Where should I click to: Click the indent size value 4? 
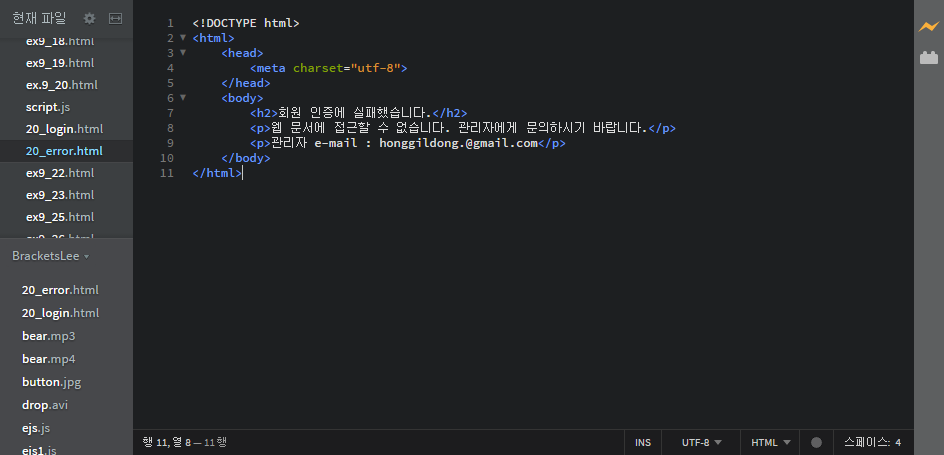pos(898,442)
